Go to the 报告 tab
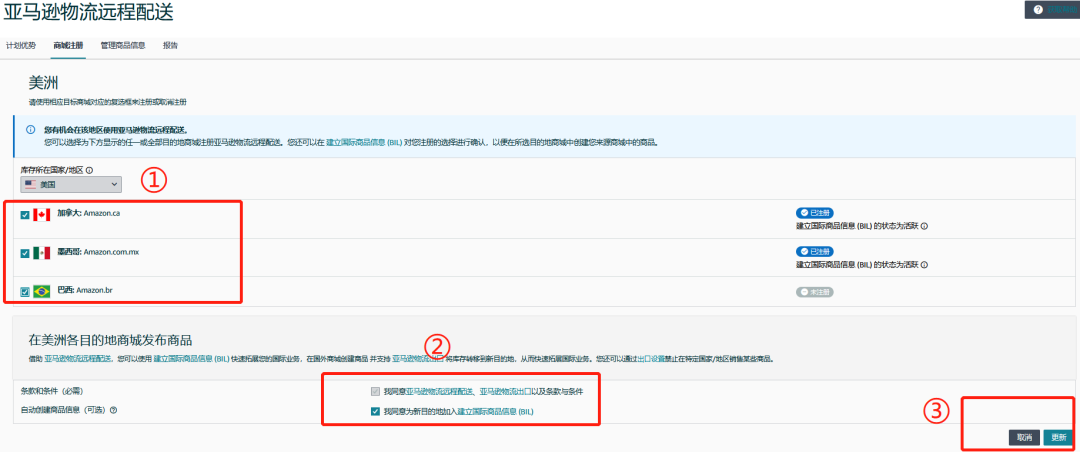The height and width of the screenshot is (452, 1080). 170,45
